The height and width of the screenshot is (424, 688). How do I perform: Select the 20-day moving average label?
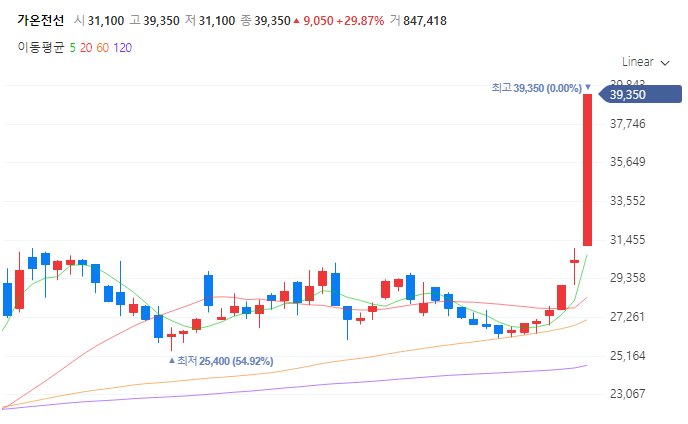point(86,48)
